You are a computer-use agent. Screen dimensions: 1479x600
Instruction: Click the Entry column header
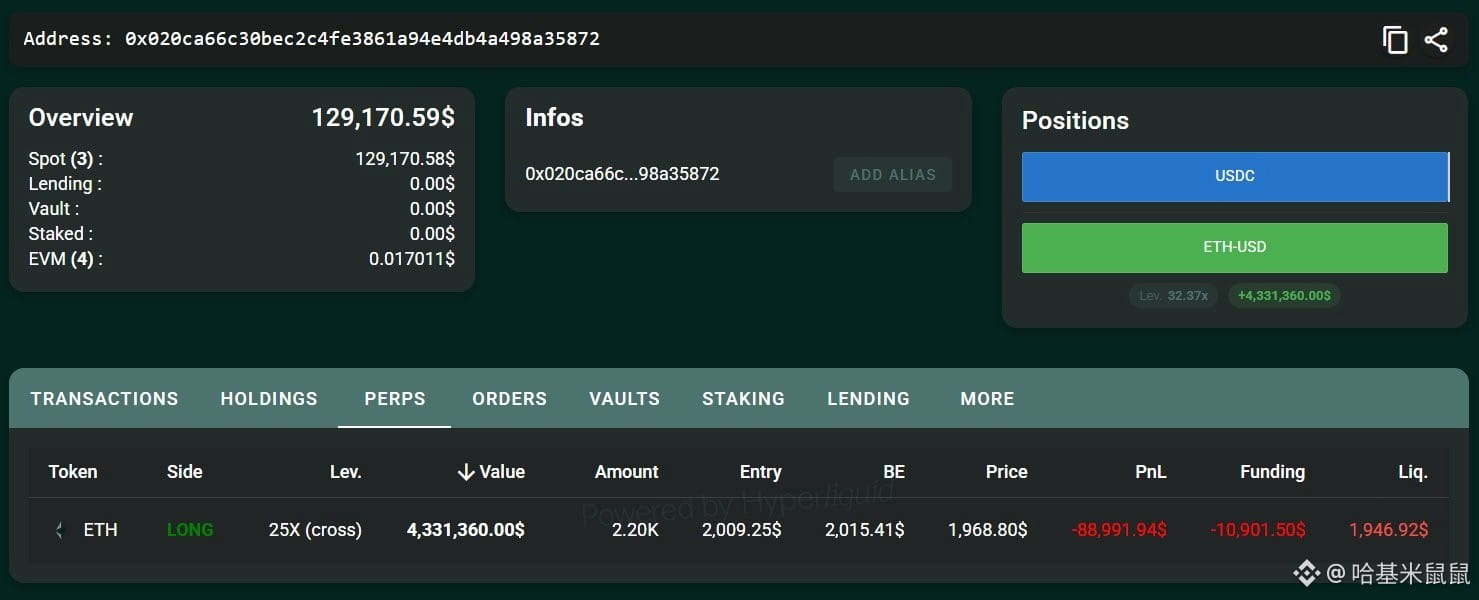point(761,472)
